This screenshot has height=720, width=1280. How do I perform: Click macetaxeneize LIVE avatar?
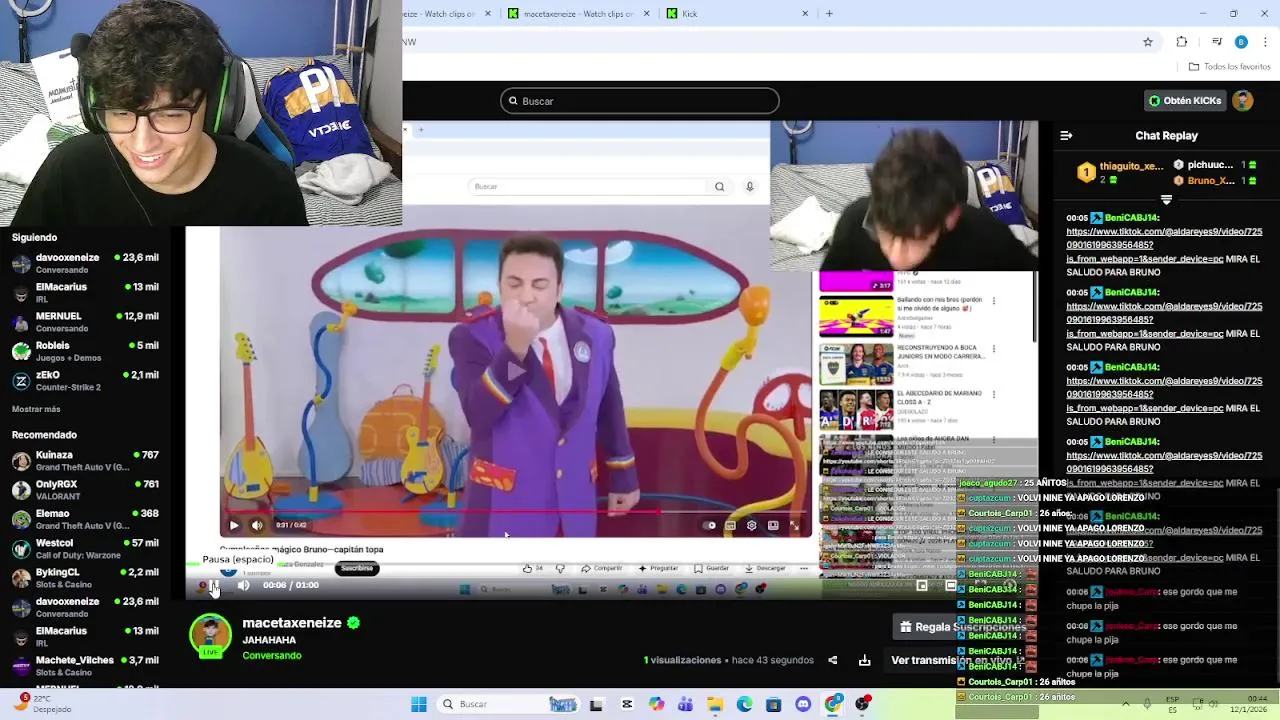click(210, 637)
